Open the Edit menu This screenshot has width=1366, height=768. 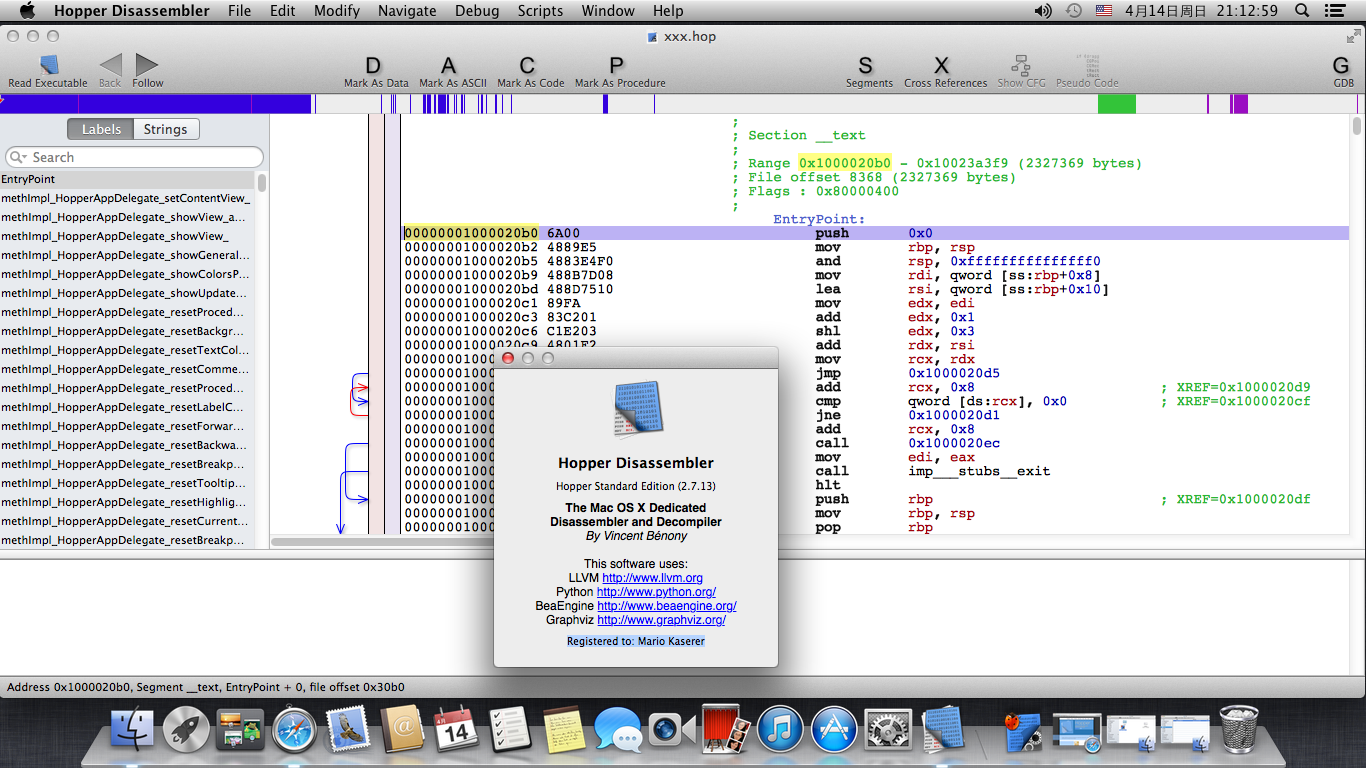pos(283,11)
